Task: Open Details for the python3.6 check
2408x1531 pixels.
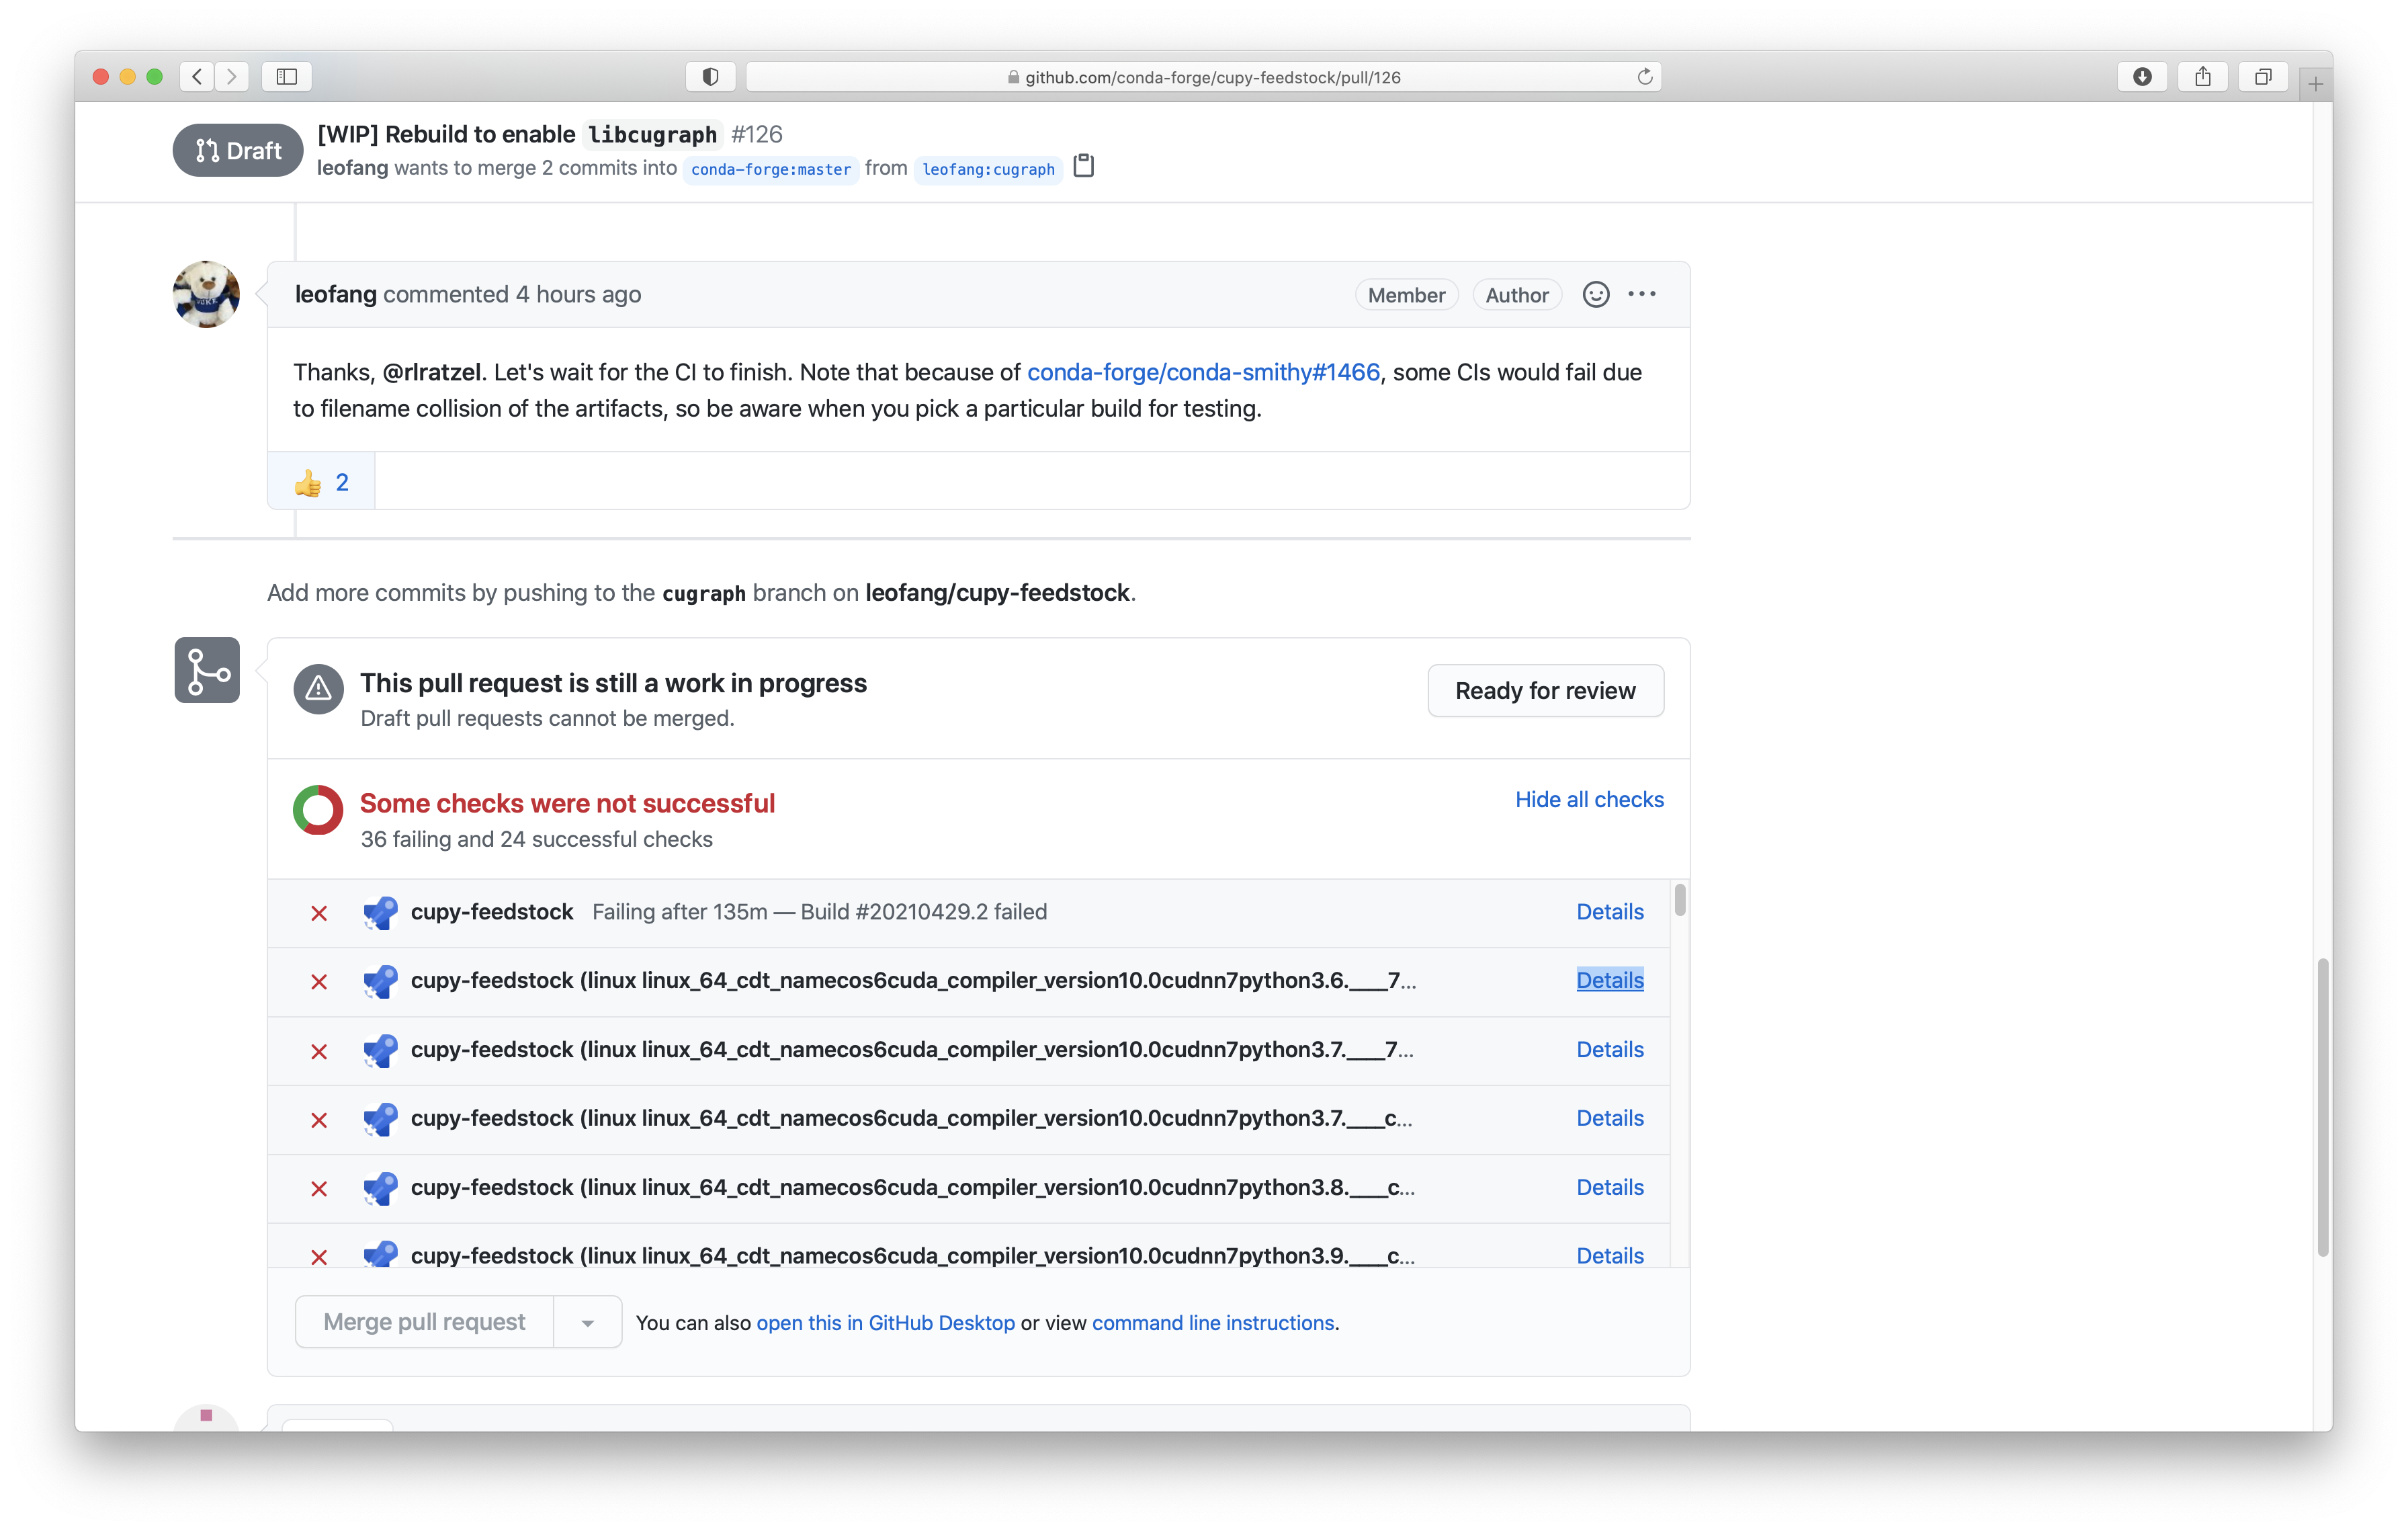Action: pos(1610,981)
